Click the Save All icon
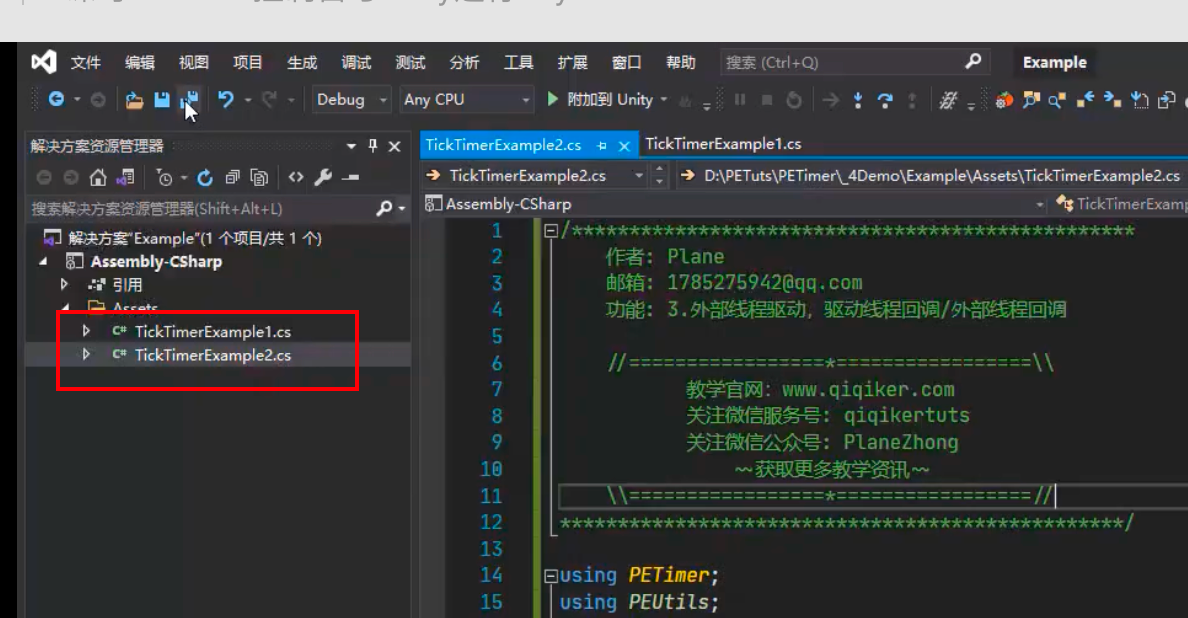 coord(189,100)
